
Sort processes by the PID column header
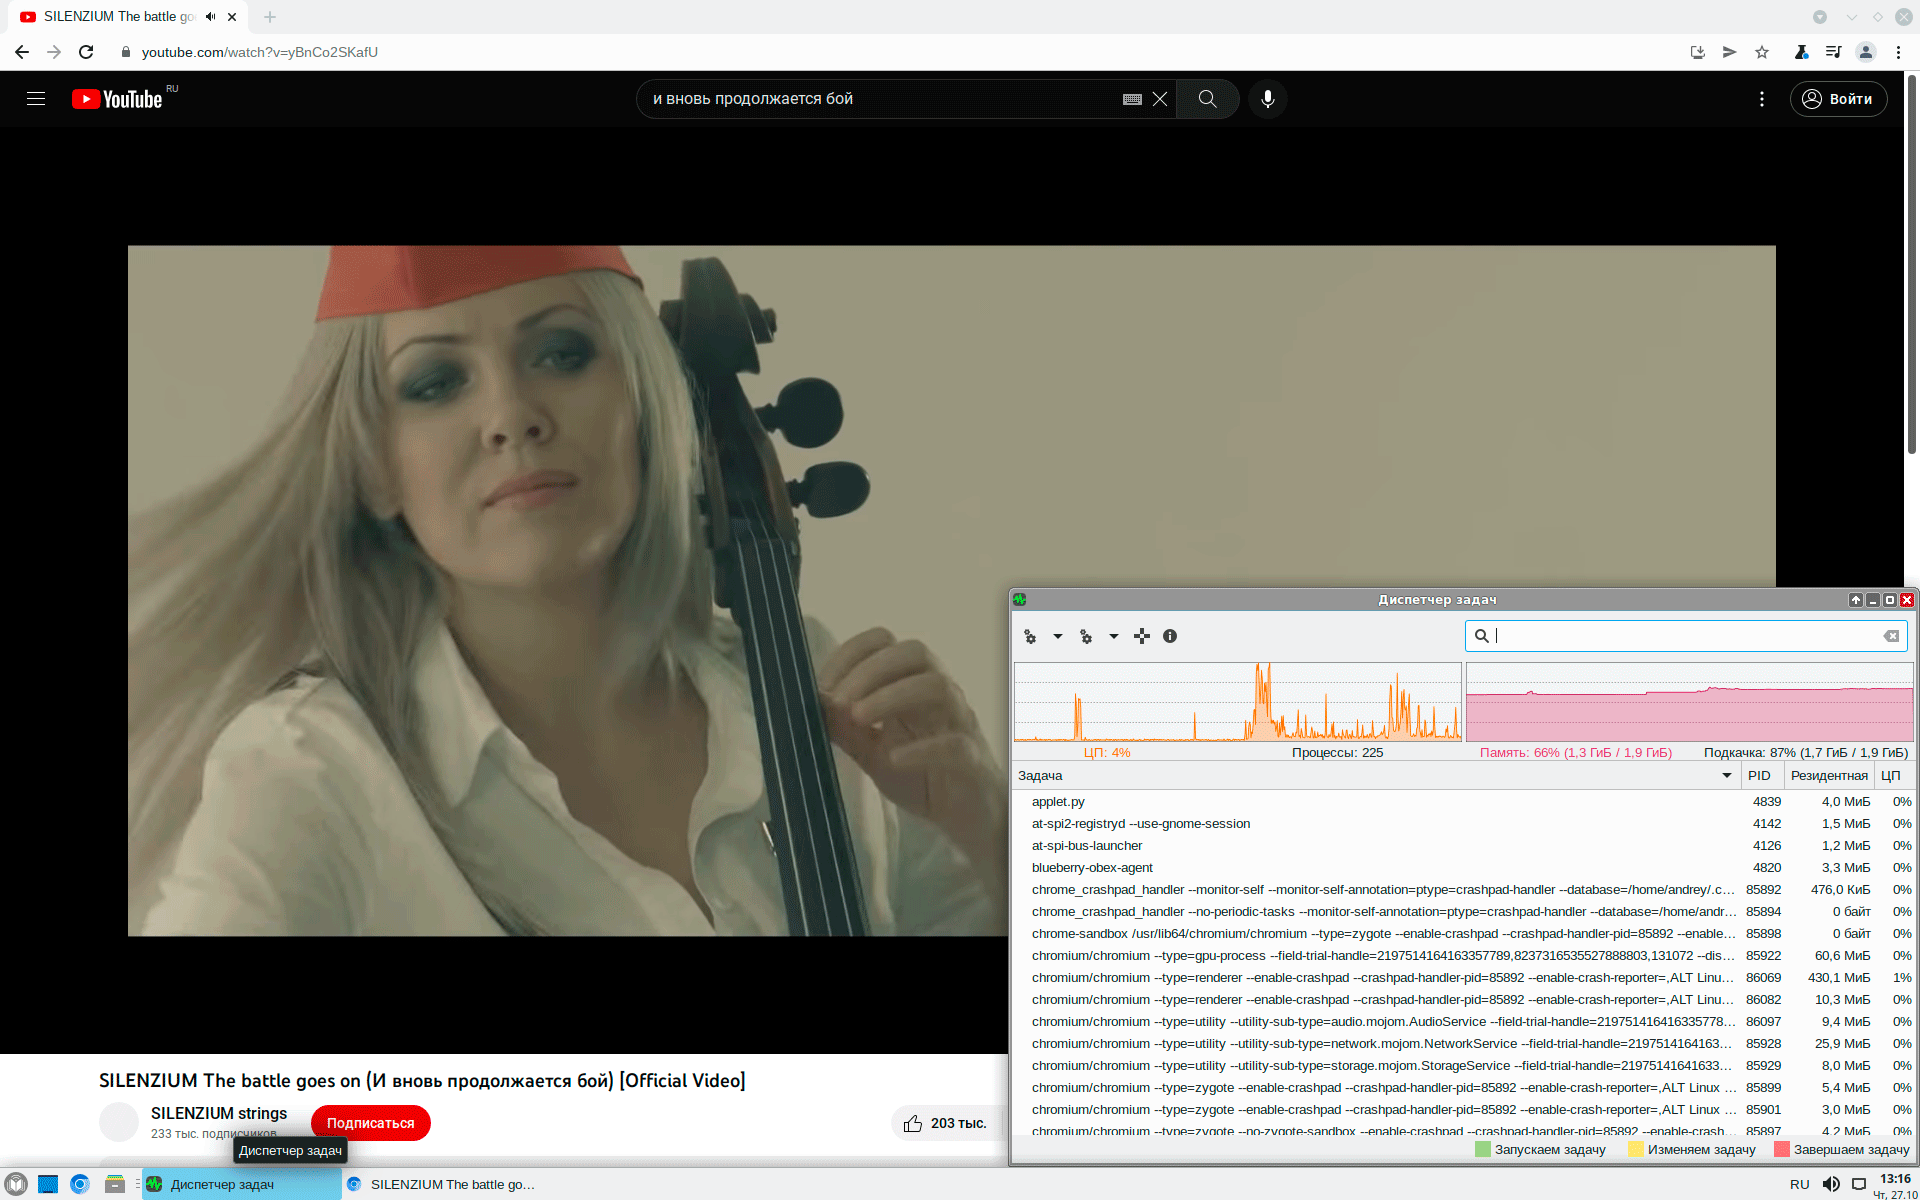(x=1759, y=776)
